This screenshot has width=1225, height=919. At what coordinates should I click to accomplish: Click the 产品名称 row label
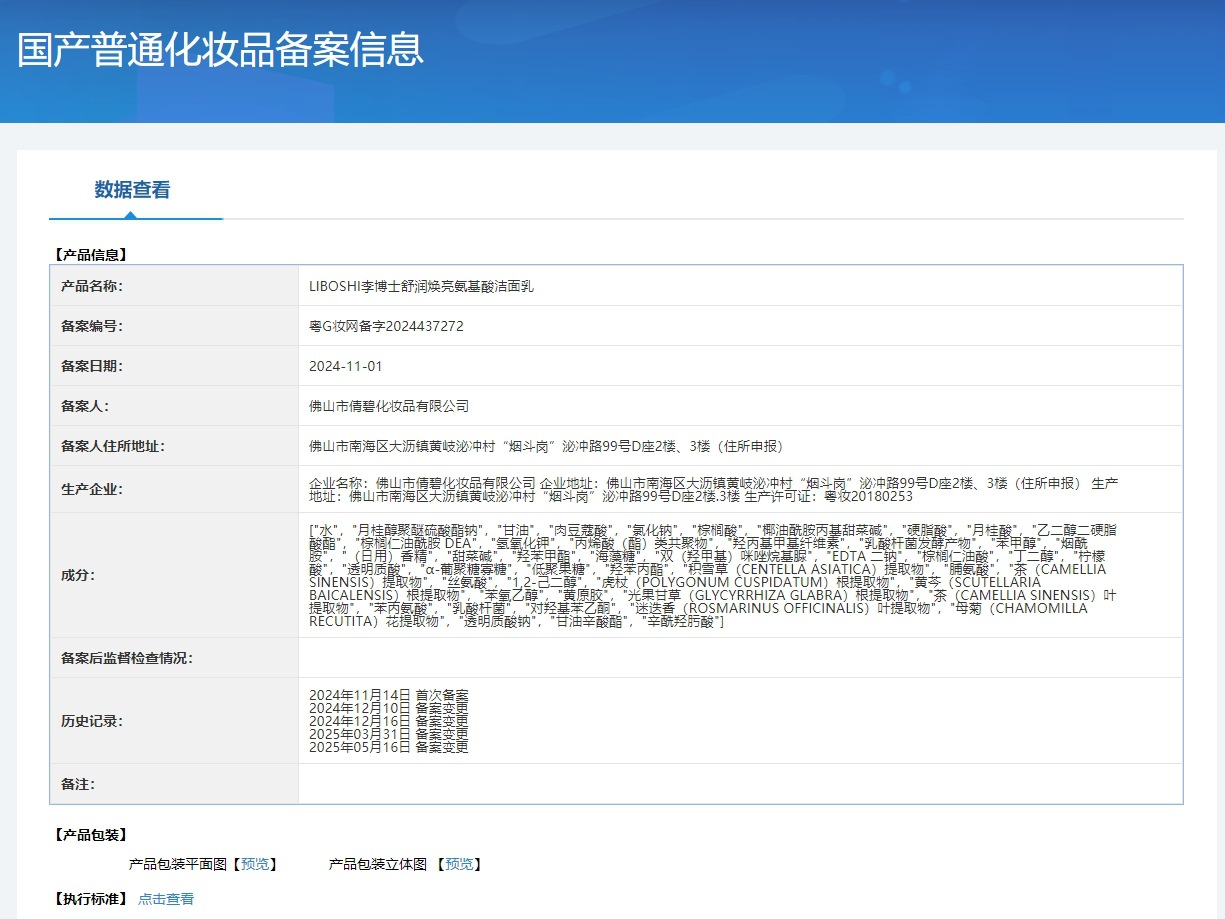91,286
